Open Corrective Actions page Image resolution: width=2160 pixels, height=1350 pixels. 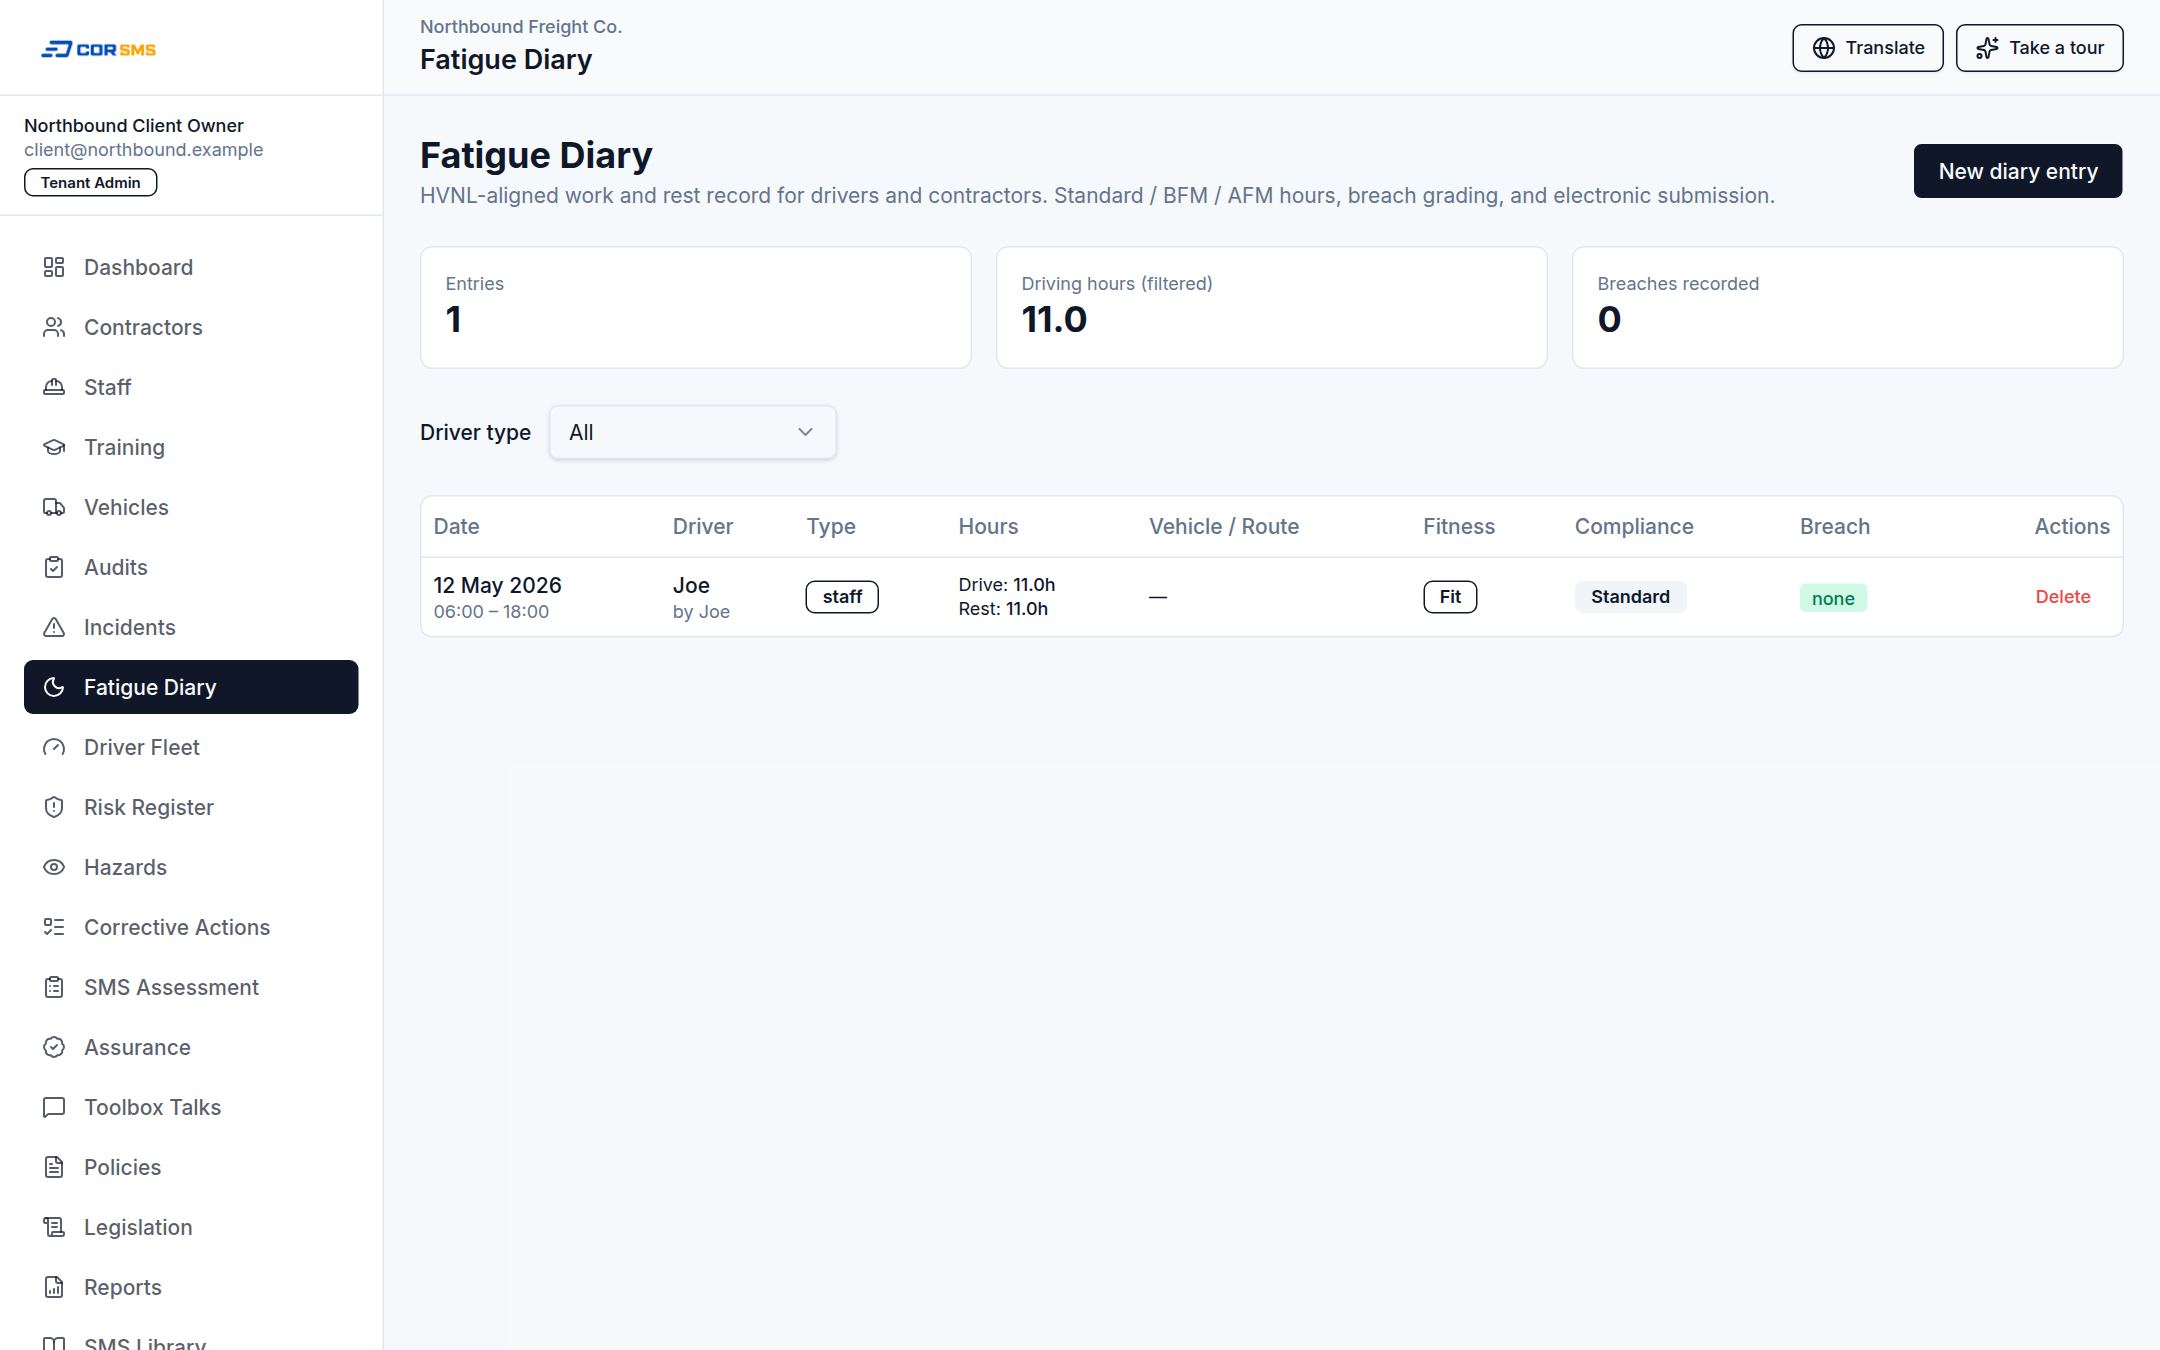point(191,927)
